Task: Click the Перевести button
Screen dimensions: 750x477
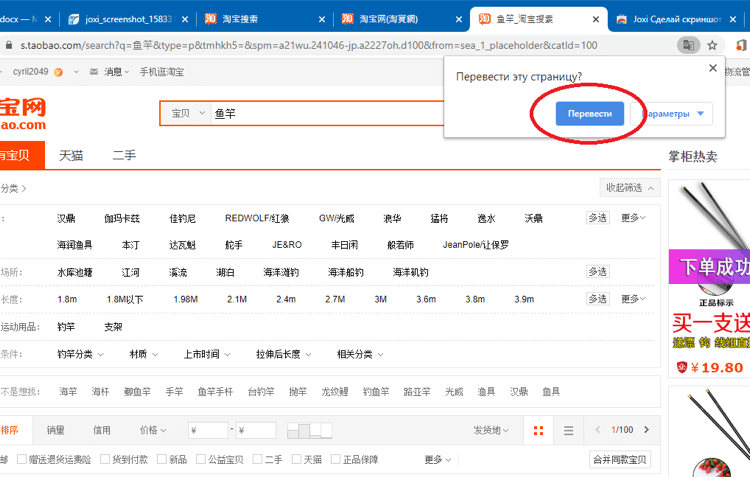Action: [x=590, y=114]
